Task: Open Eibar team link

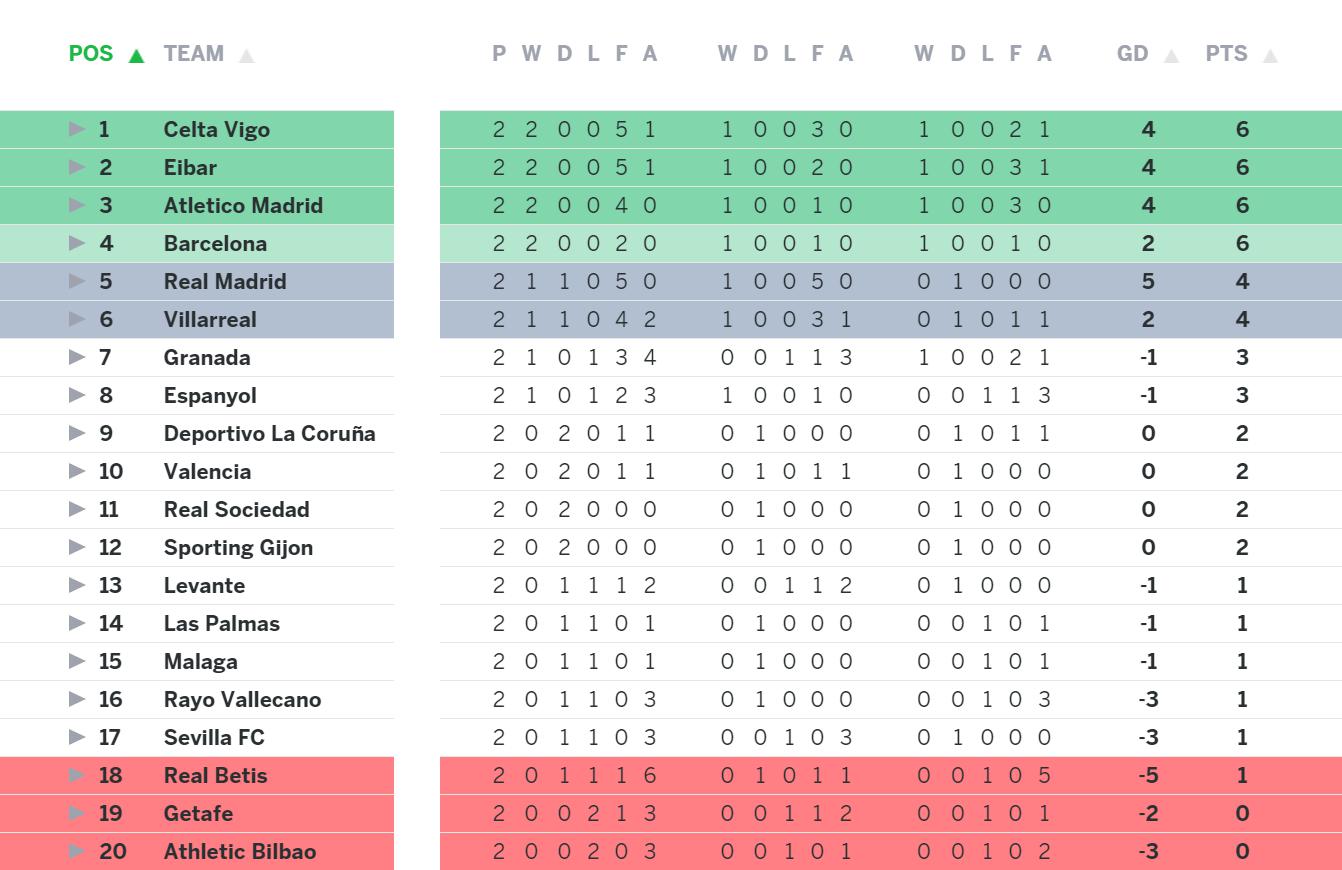Action: click(x=190, y=167)
